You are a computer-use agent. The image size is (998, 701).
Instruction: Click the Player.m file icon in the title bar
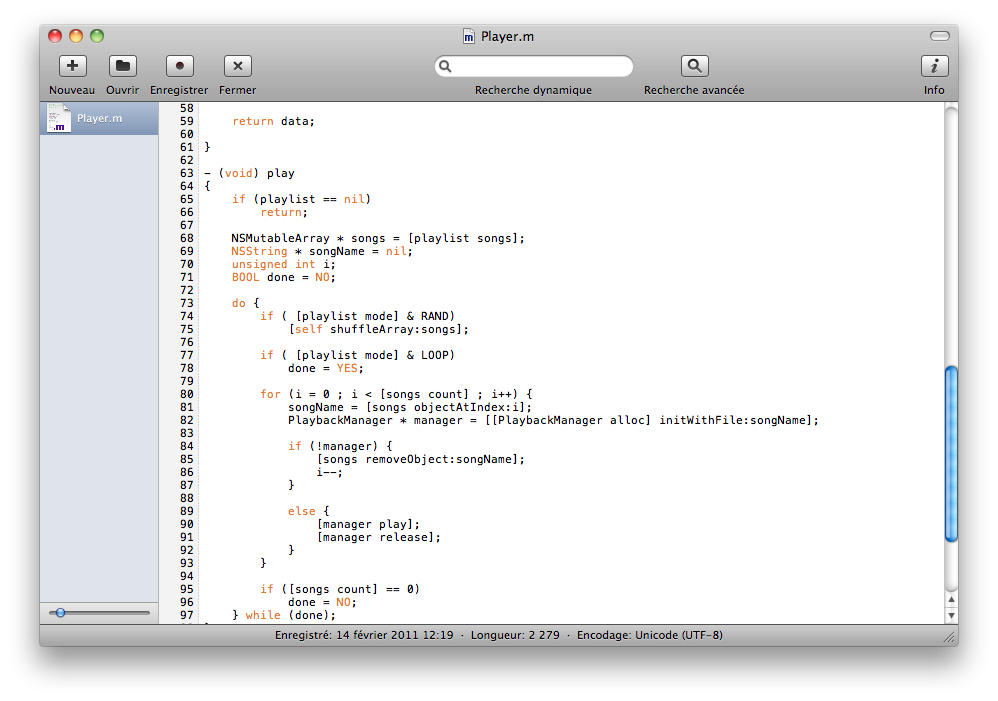tap(468, 36)
